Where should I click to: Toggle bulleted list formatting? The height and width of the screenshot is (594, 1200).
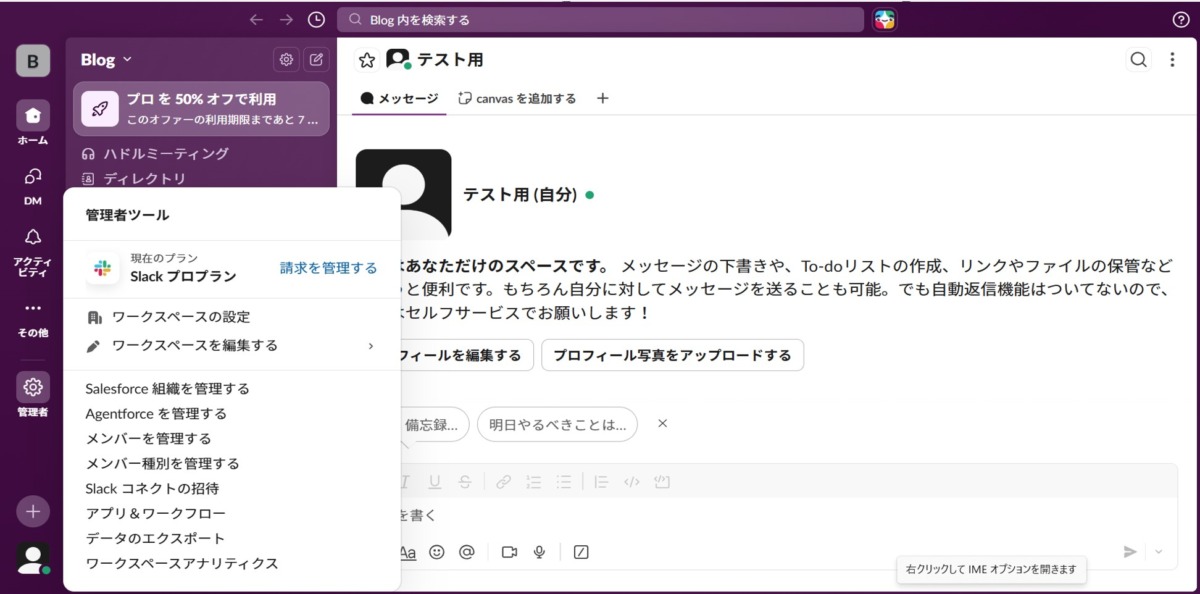click(x=564, y=481)
